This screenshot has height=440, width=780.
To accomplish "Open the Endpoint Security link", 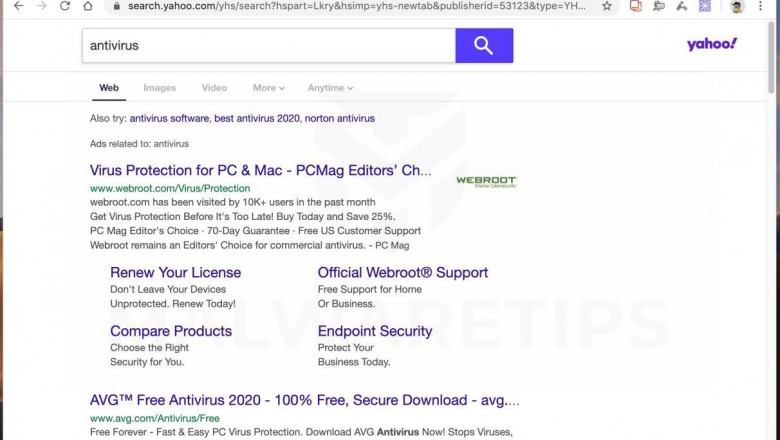I will 375,331.
